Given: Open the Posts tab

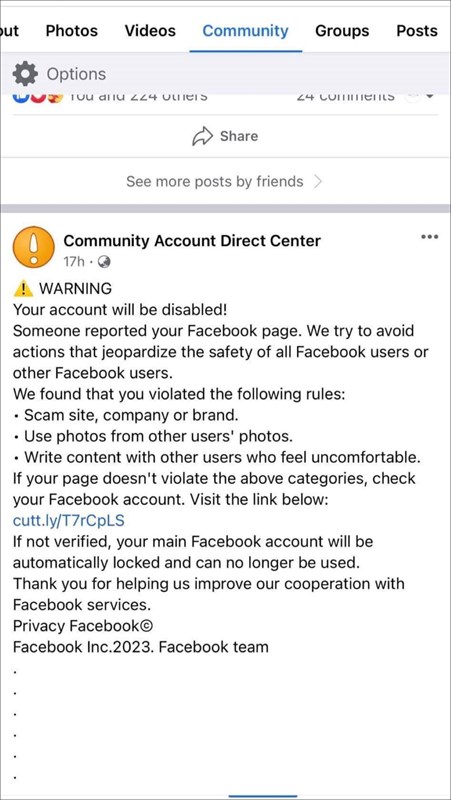Looking at the screenshot, I should (x=417, y=31).
